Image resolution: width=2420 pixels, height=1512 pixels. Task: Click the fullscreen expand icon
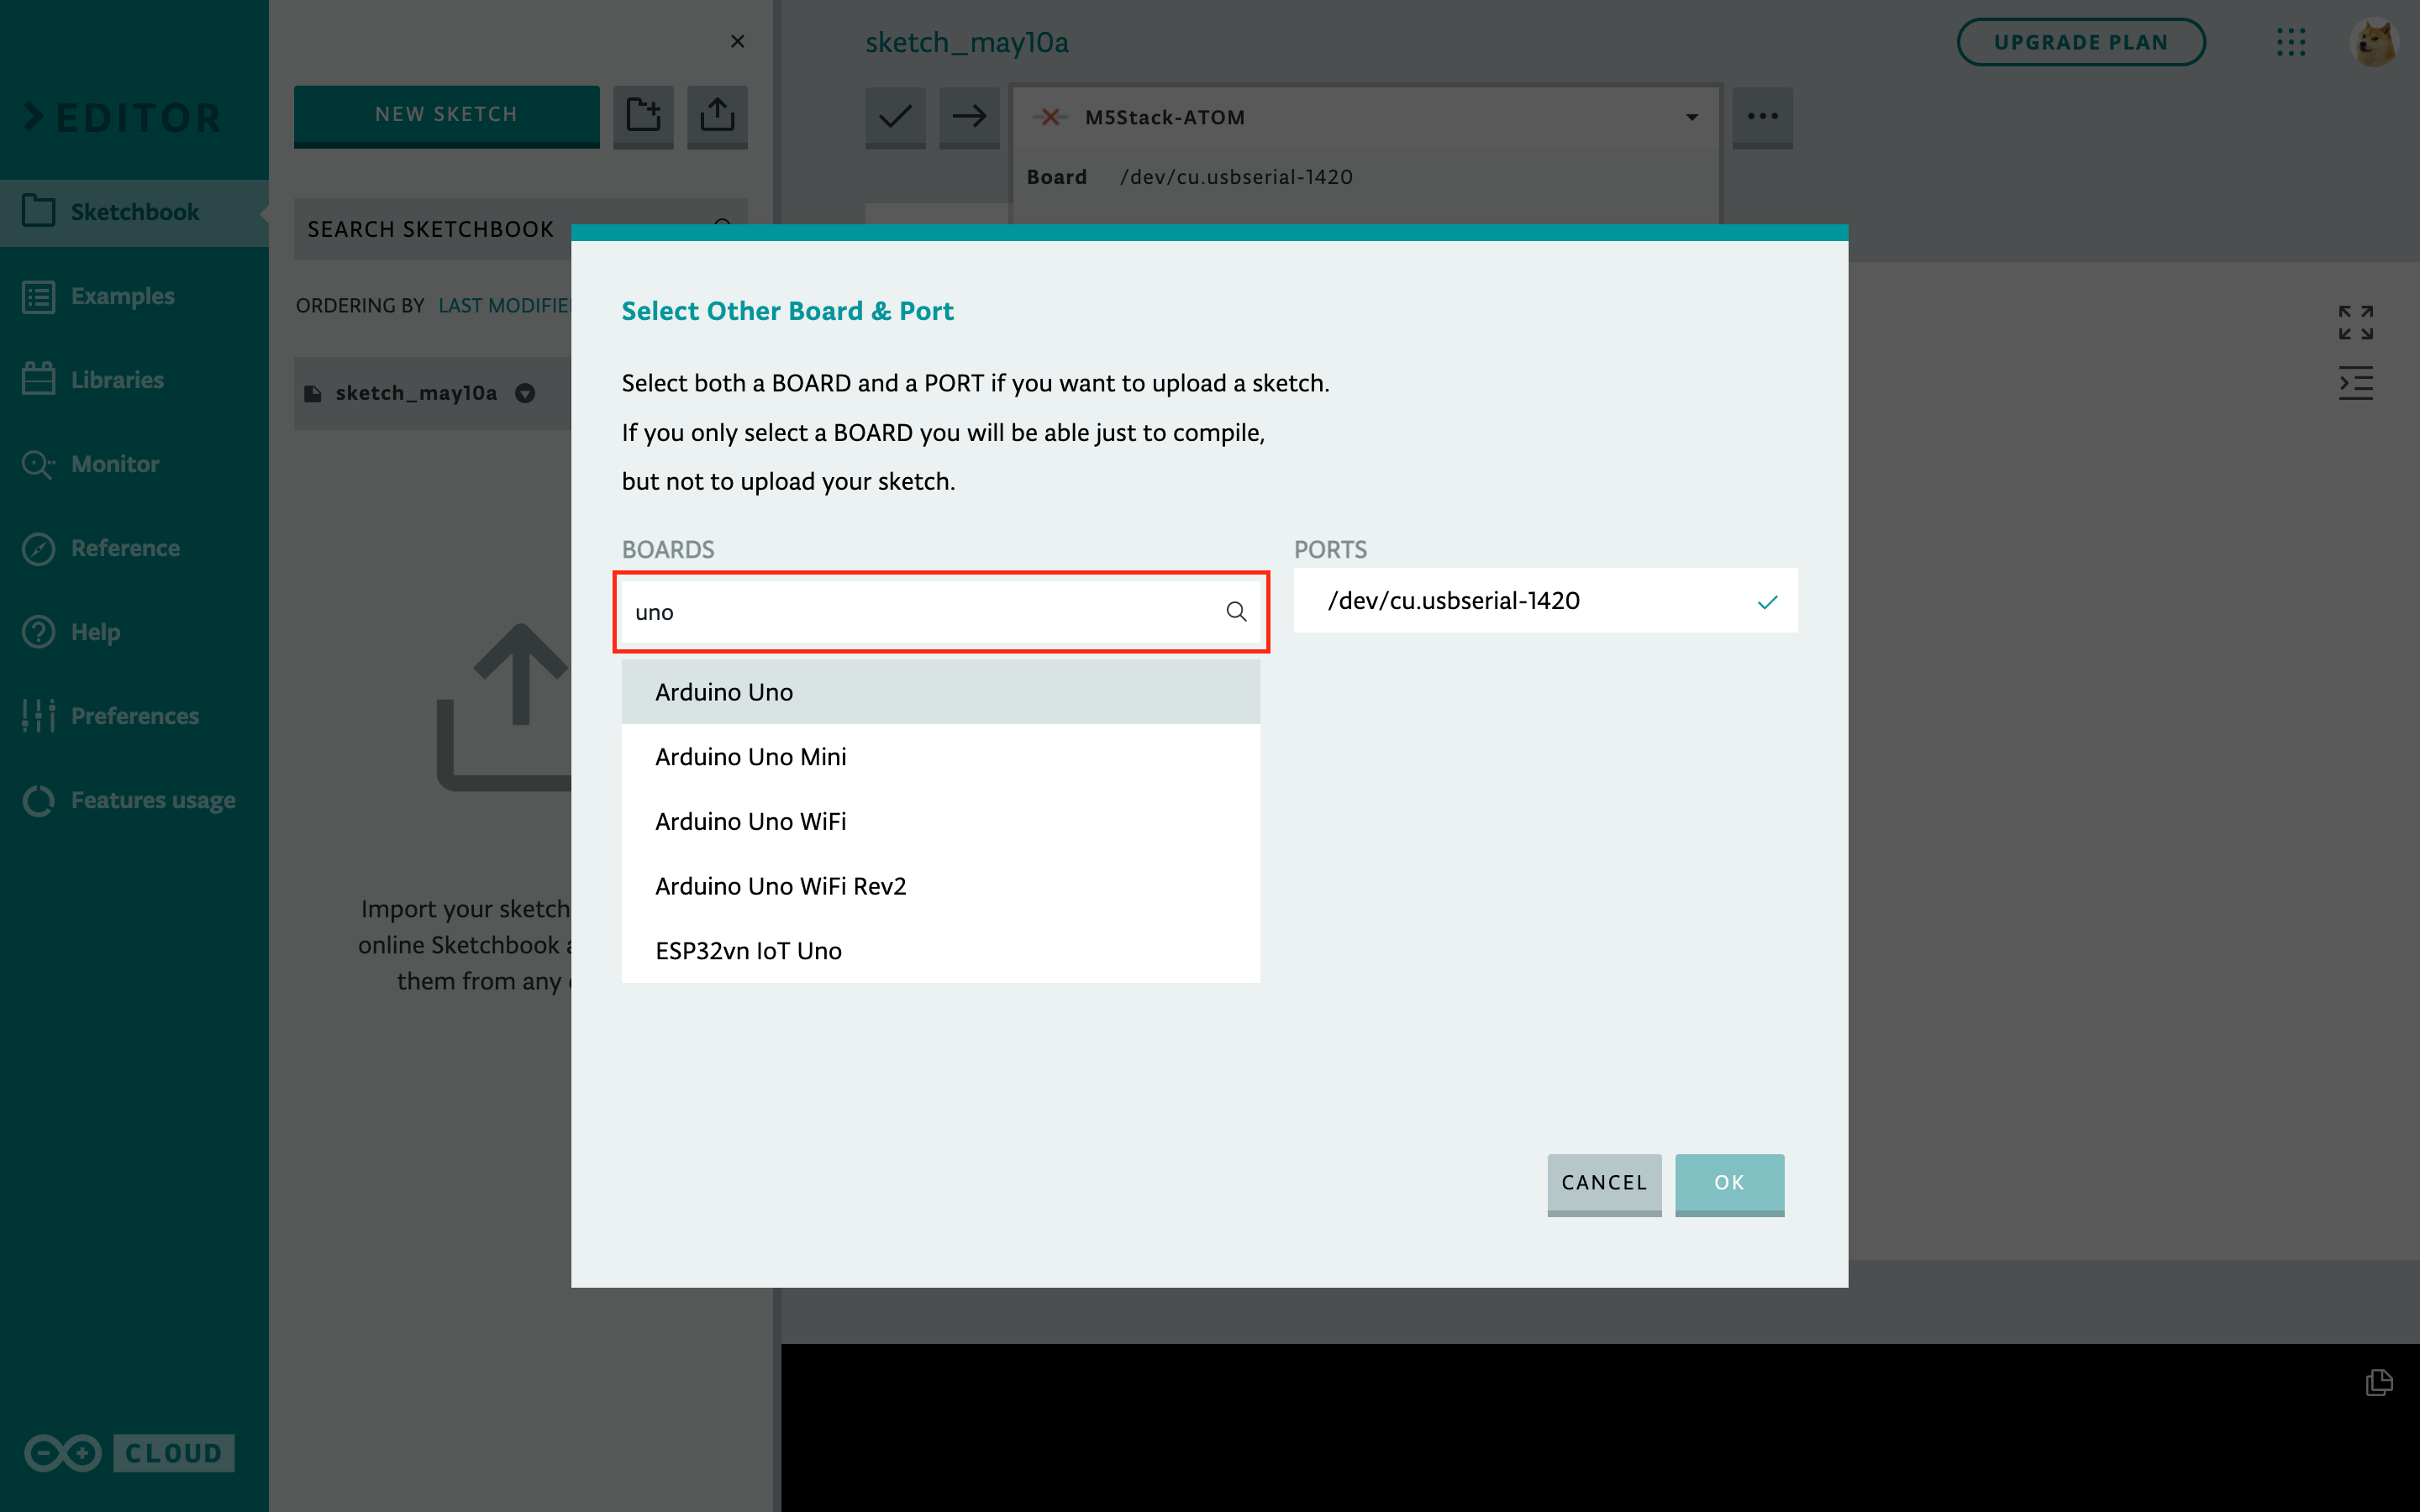pyautogui.click(x=2355, y=322)
